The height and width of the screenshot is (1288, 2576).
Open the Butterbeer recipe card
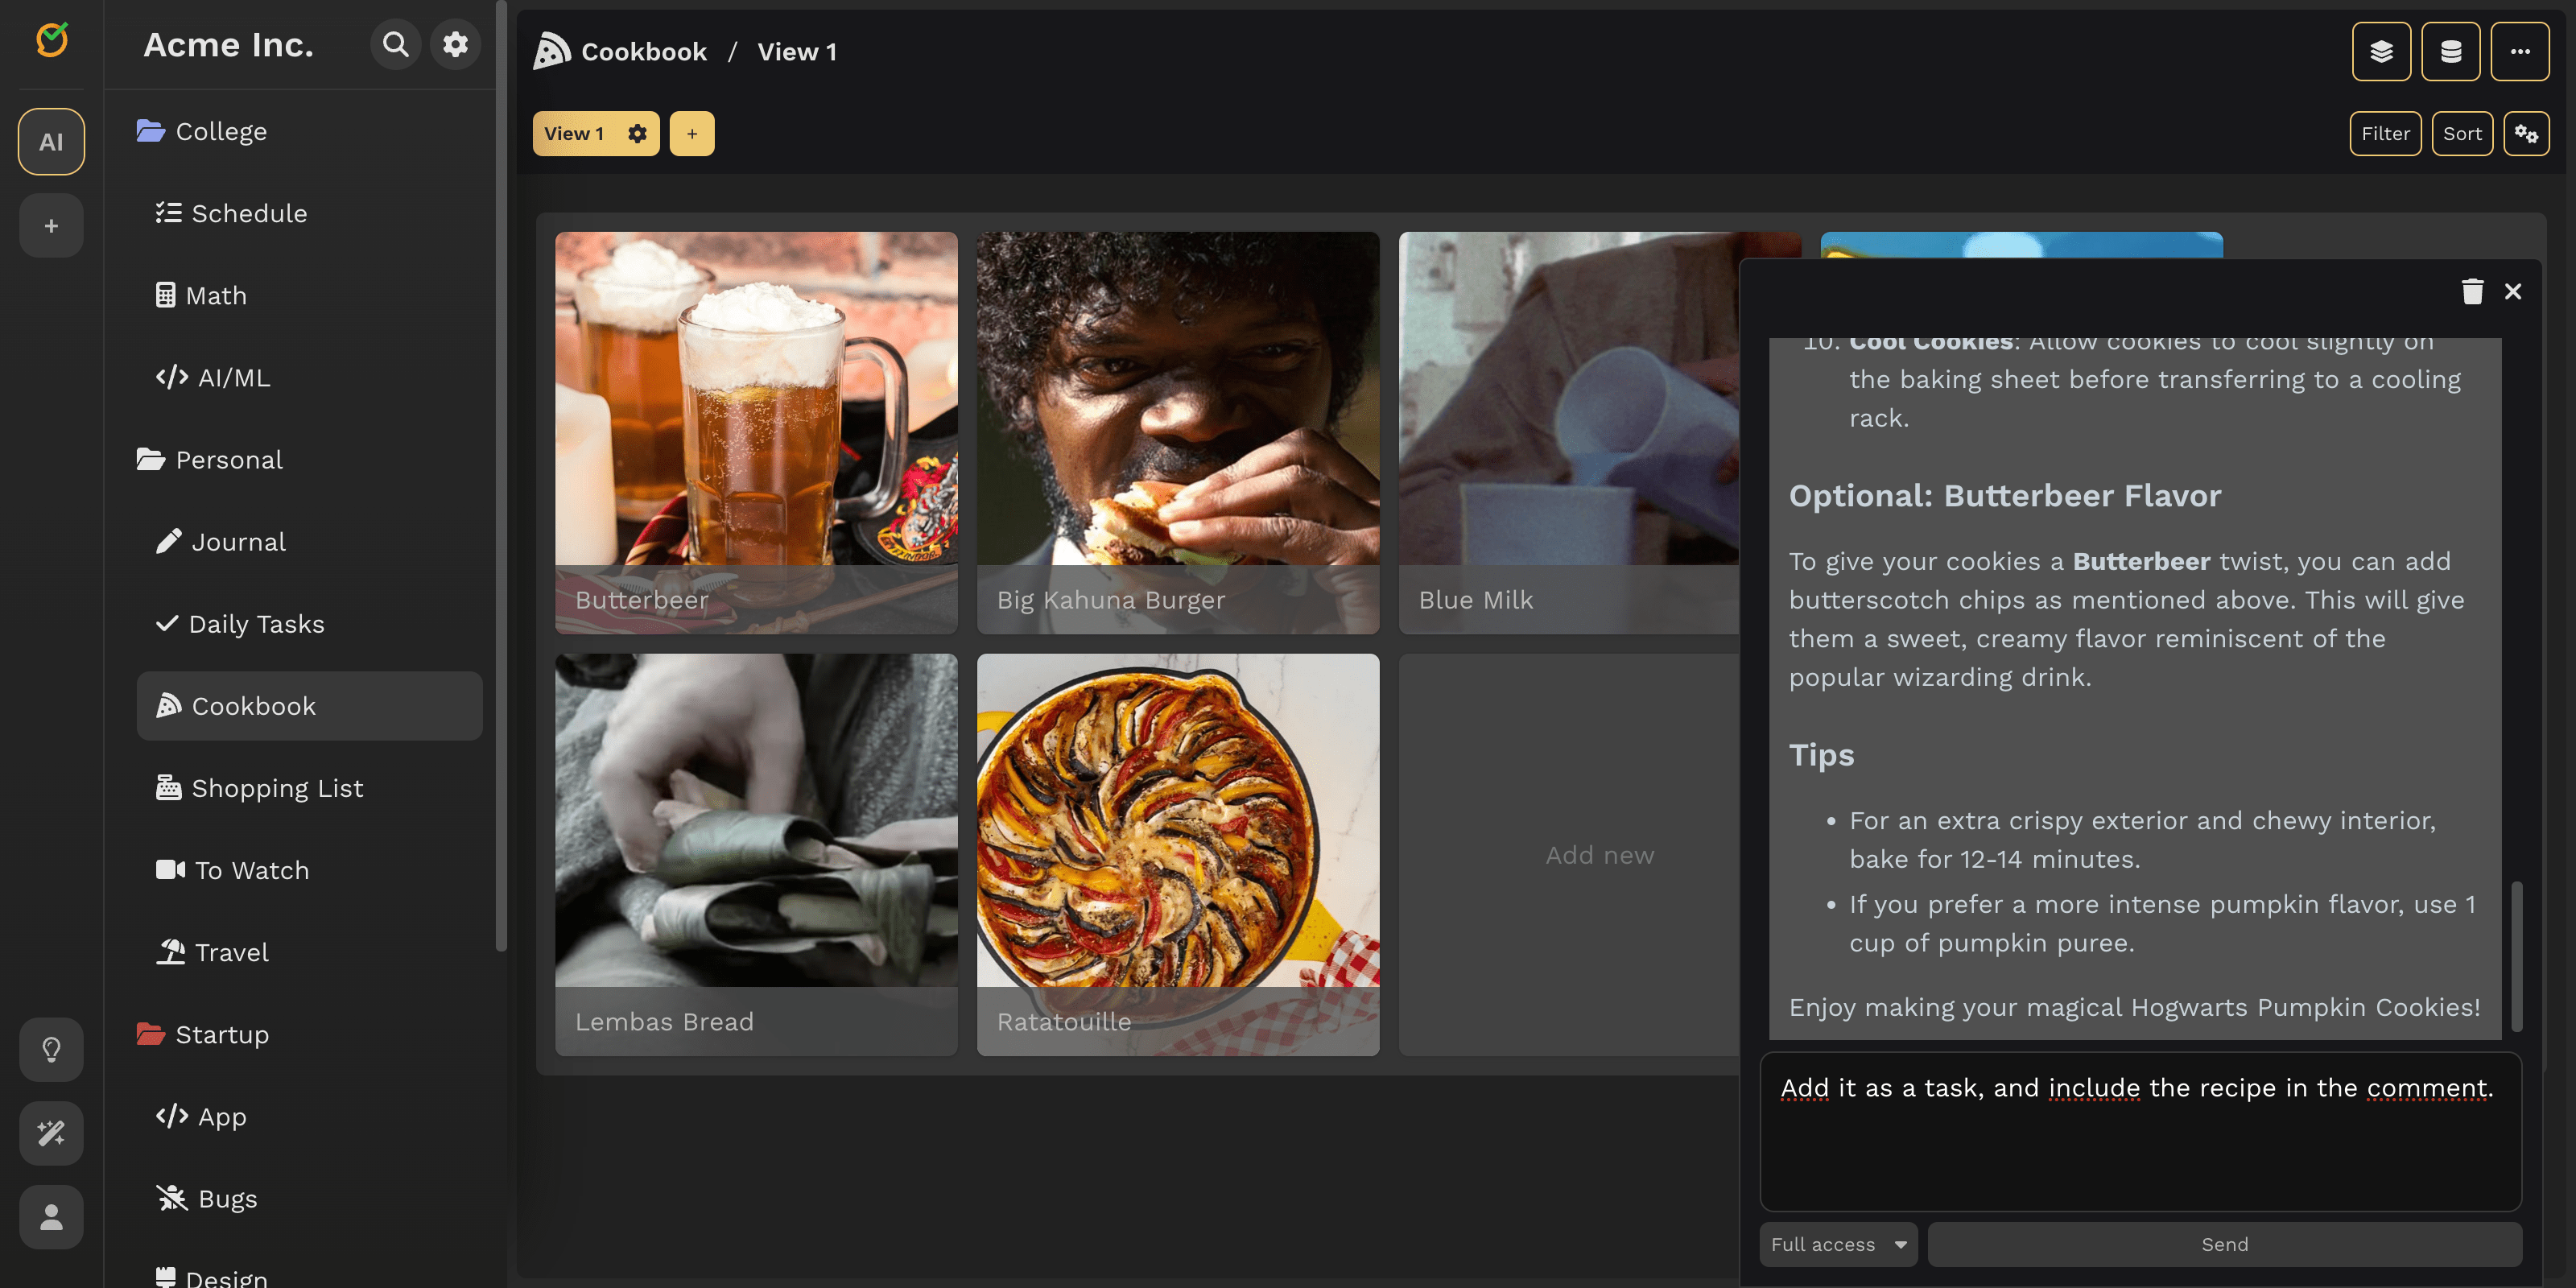coord(756,432)
